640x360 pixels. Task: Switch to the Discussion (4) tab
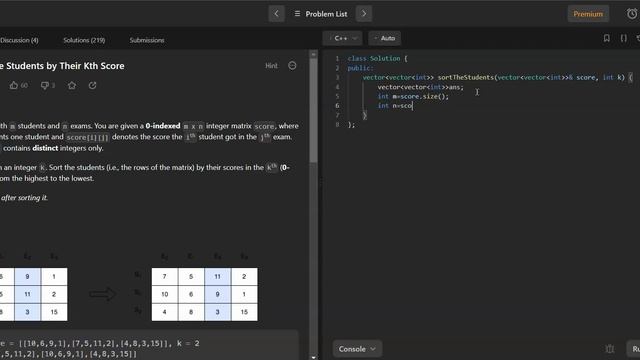point(19,40)
